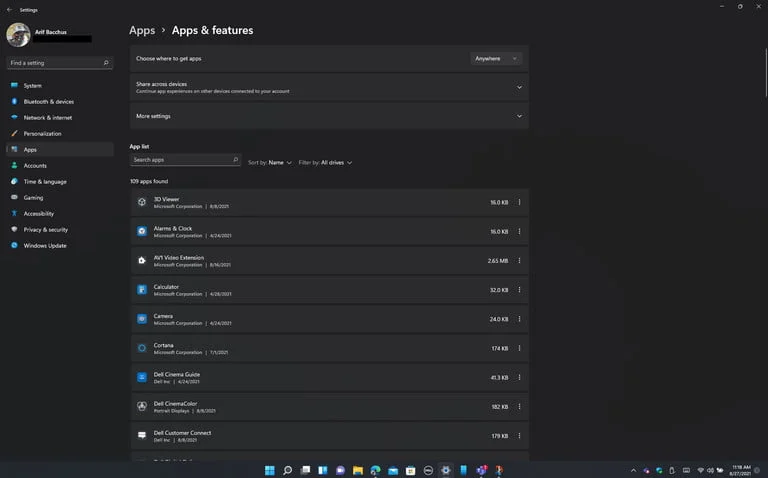Click the Cortana app icon

click(x=142, y=348)
